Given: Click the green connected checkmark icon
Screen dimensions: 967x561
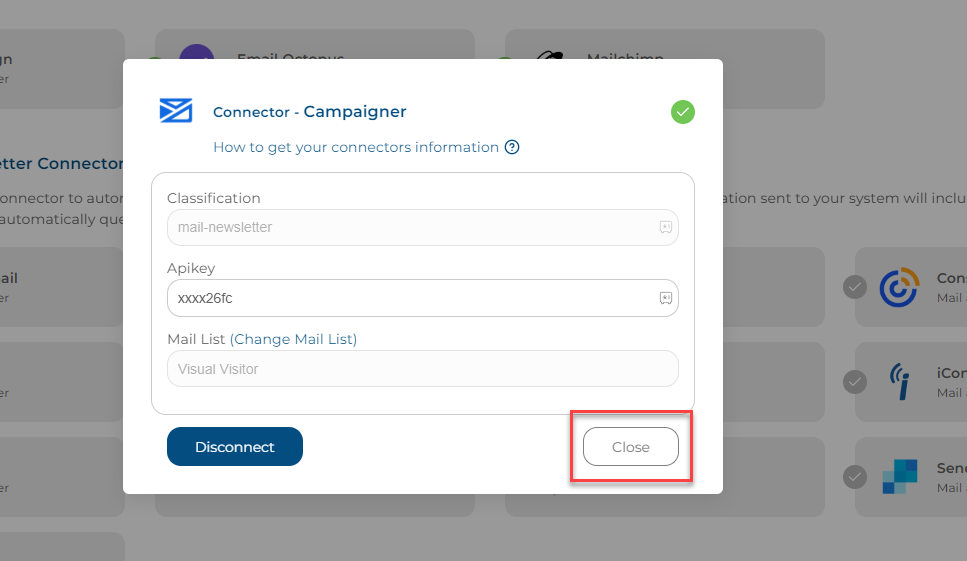Looking at the screenshot, I should tap(683, 112).
